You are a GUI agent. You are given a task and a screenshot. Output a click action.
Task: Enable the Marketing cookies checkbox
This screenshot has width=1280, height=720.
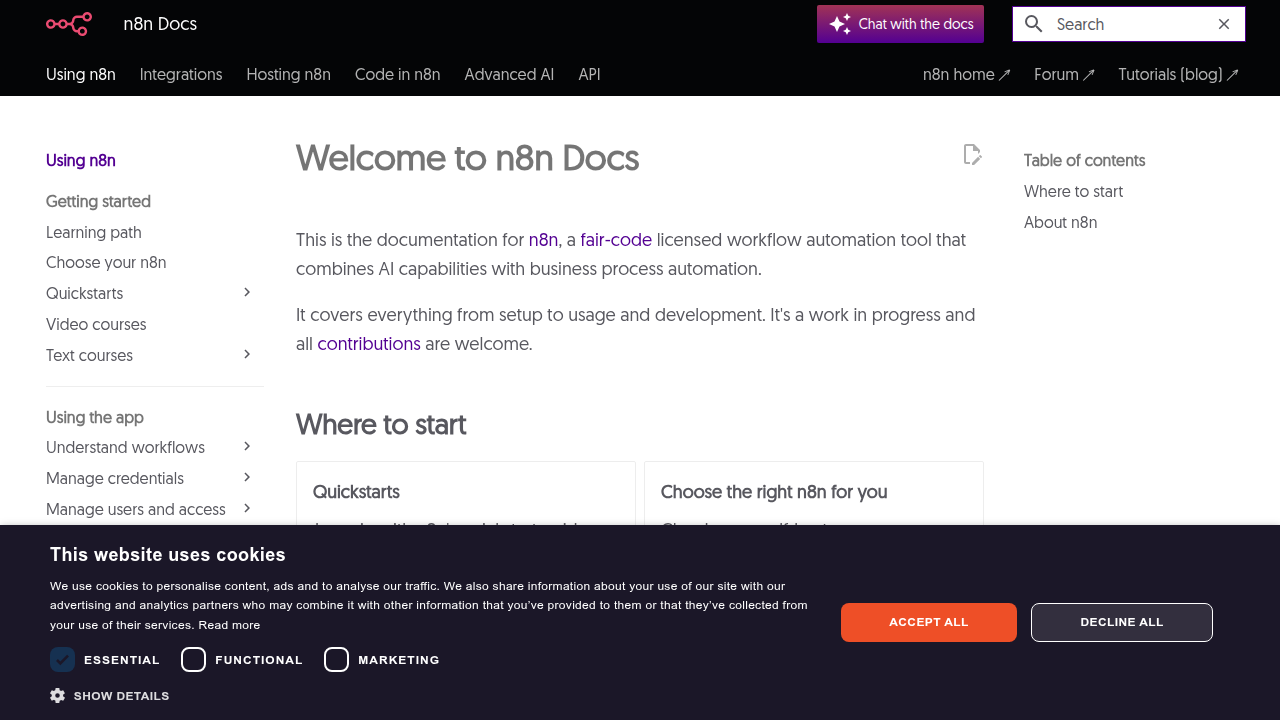pyautogui.click(x=337, y=659)
